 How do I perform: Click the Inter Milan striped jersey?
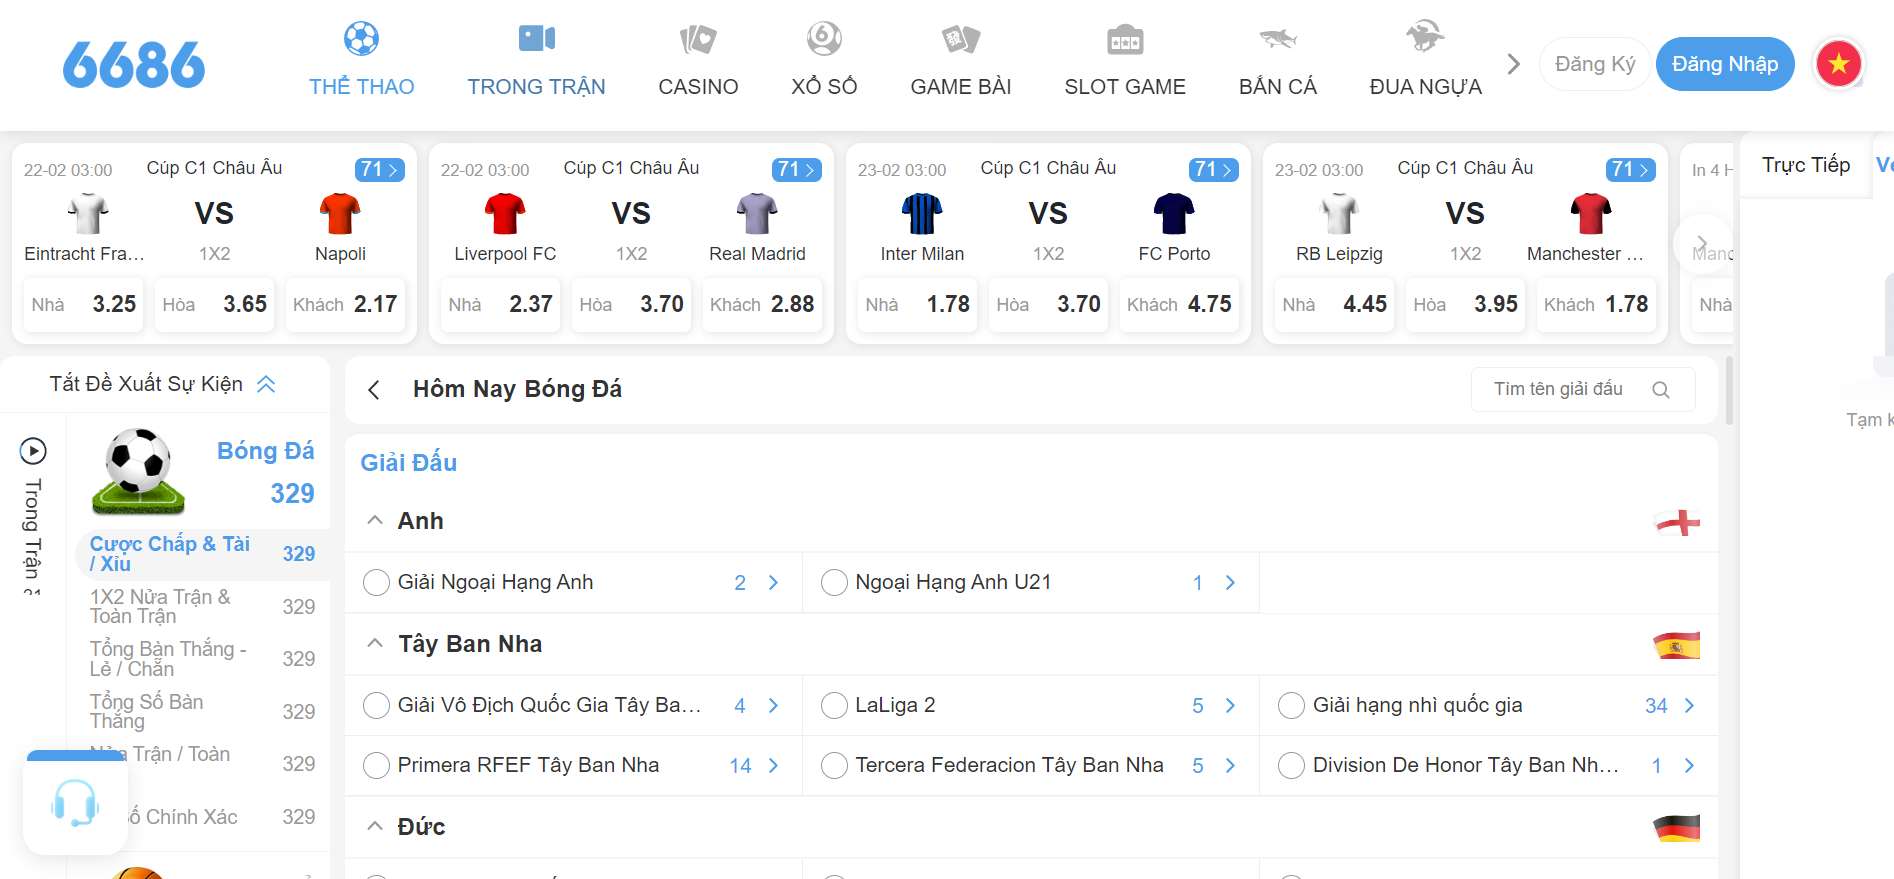(x=922, y=214)
